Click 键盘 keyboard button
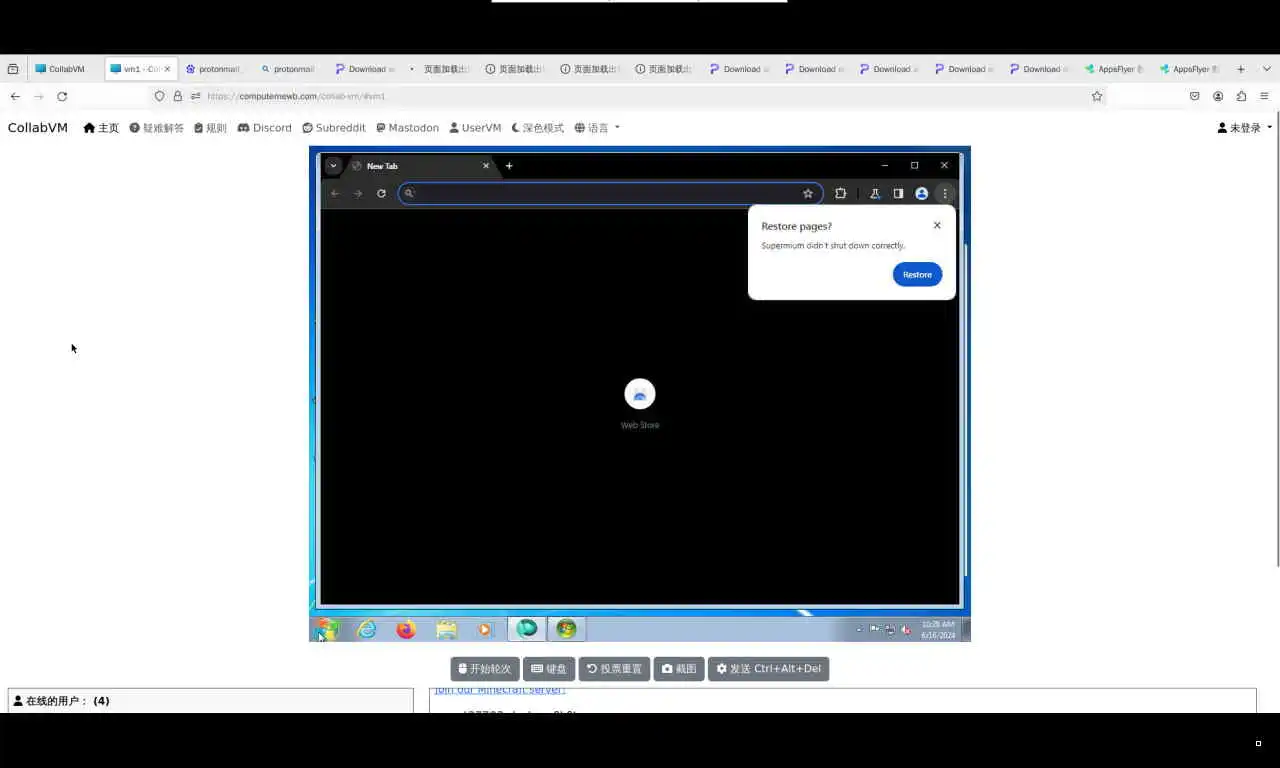The image size is (1280, 768). 549,669
